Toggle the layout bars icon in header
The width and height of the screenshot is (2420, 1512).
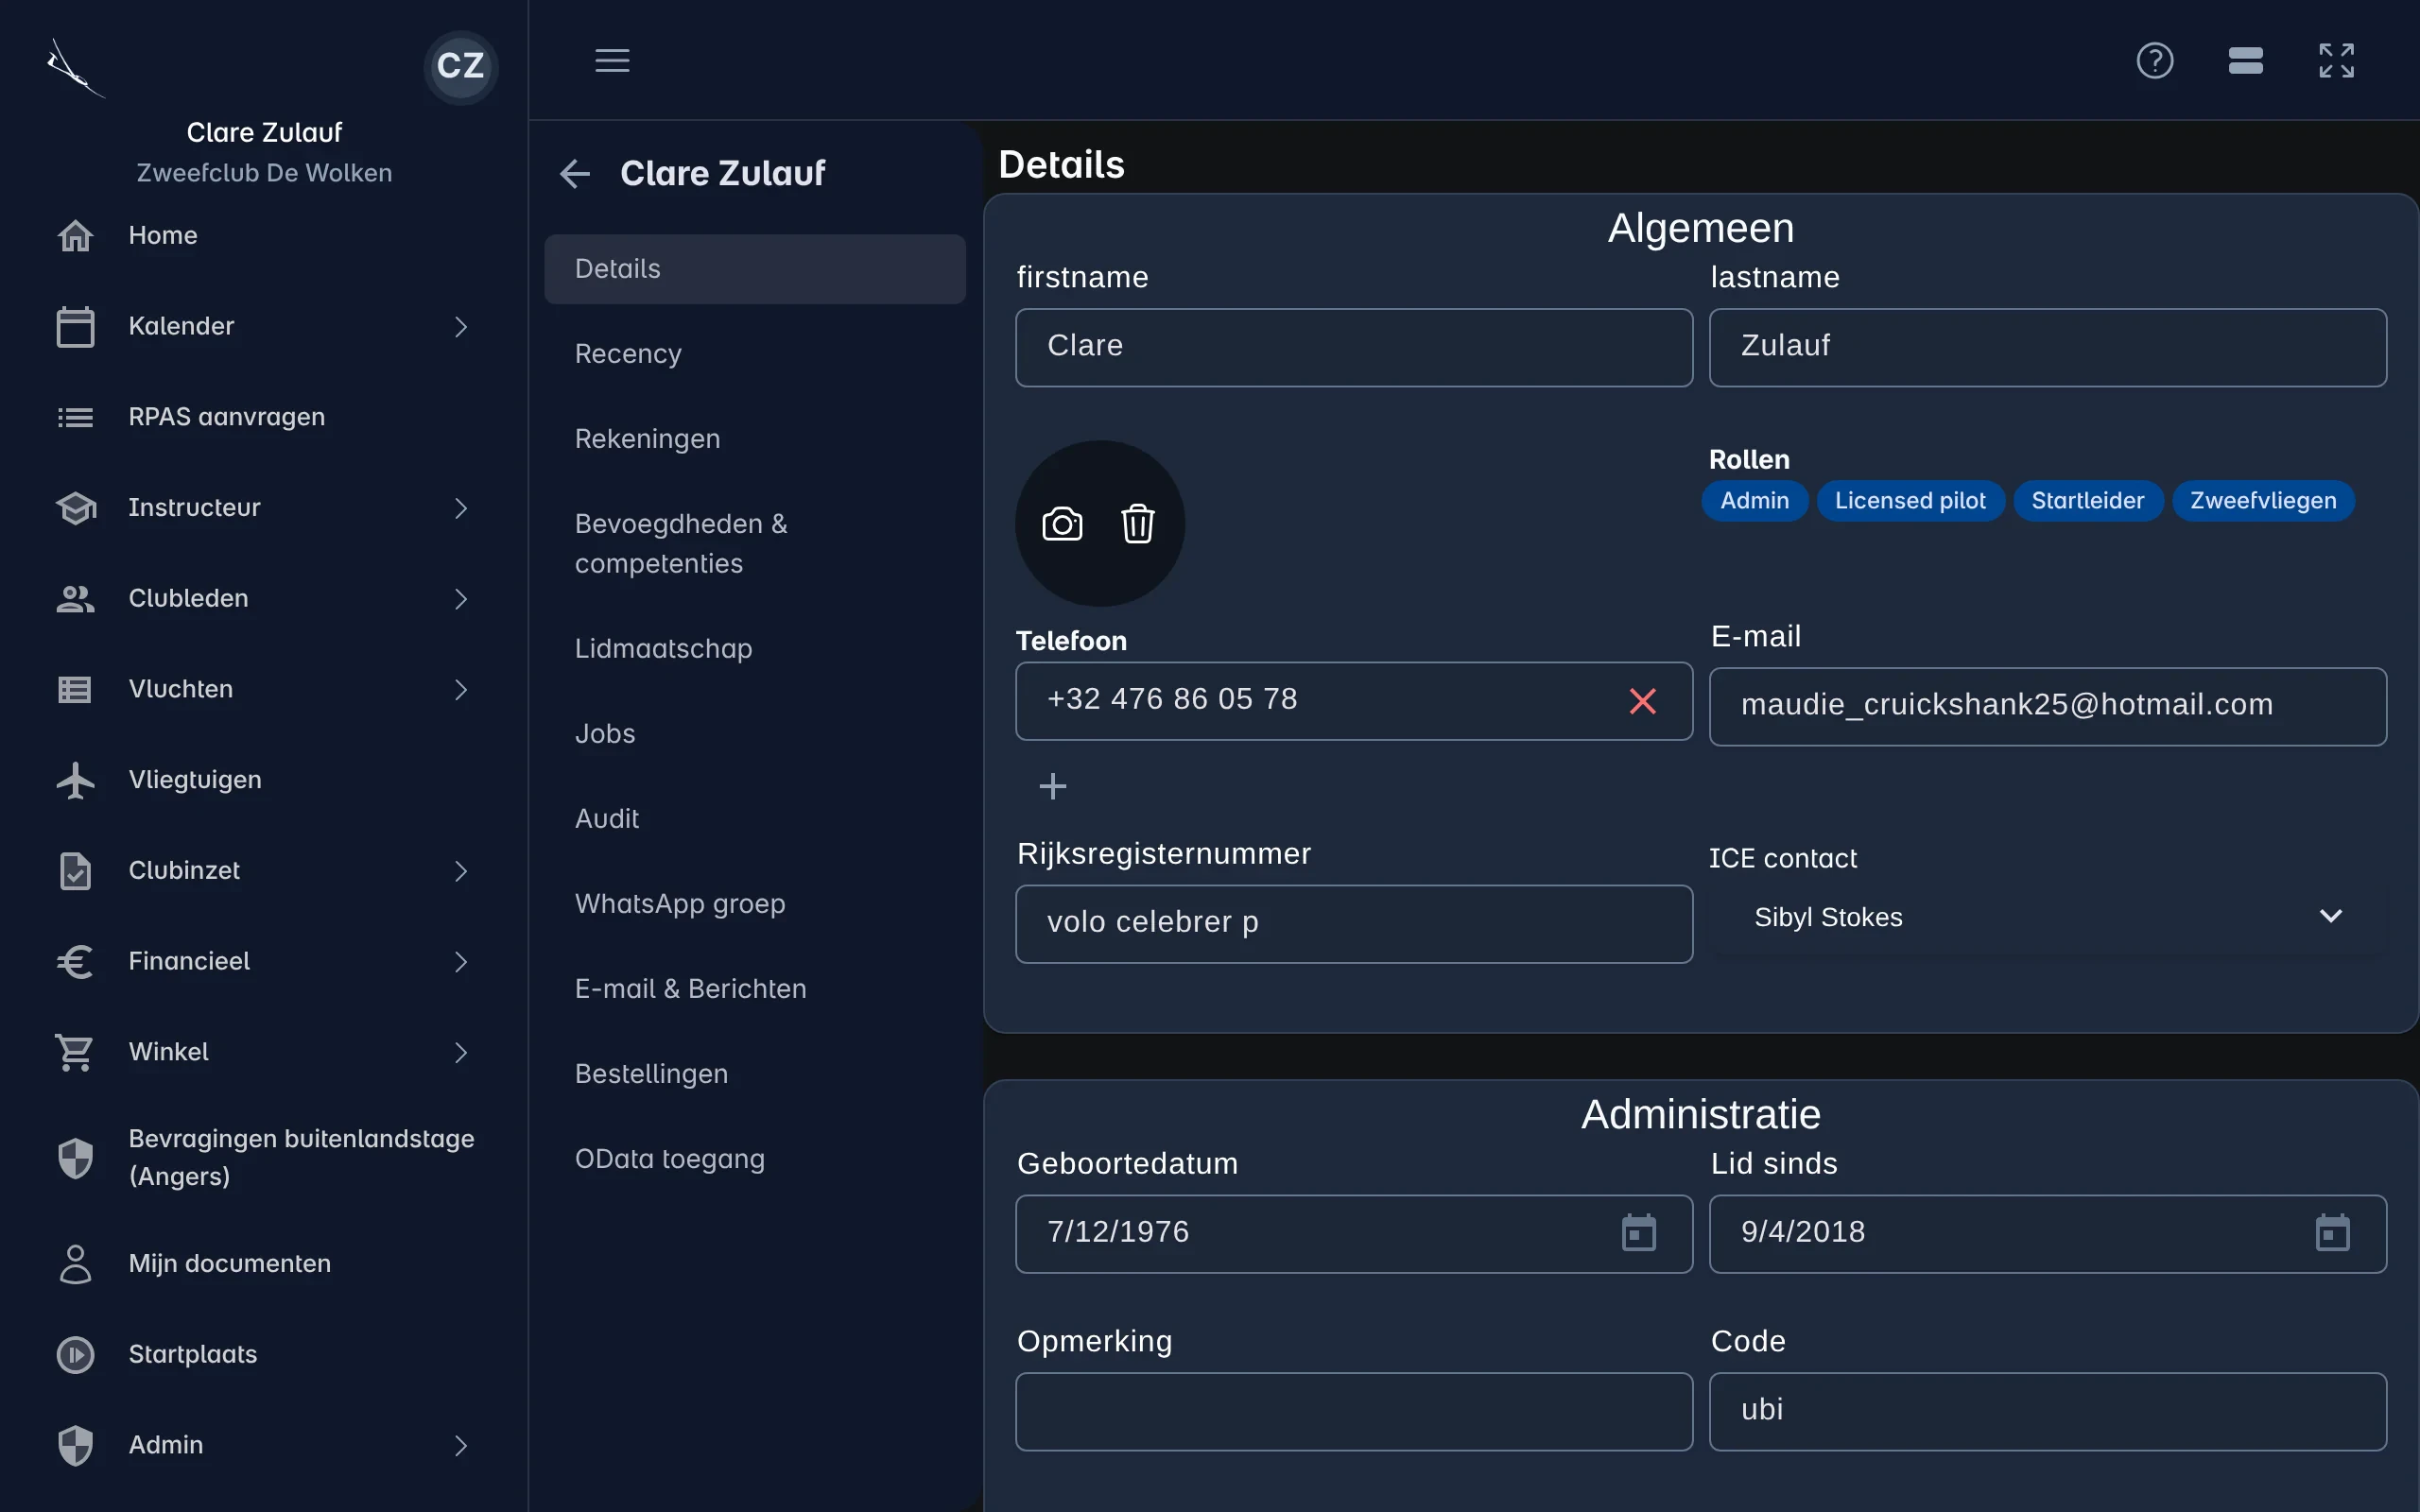point(2246,60)
